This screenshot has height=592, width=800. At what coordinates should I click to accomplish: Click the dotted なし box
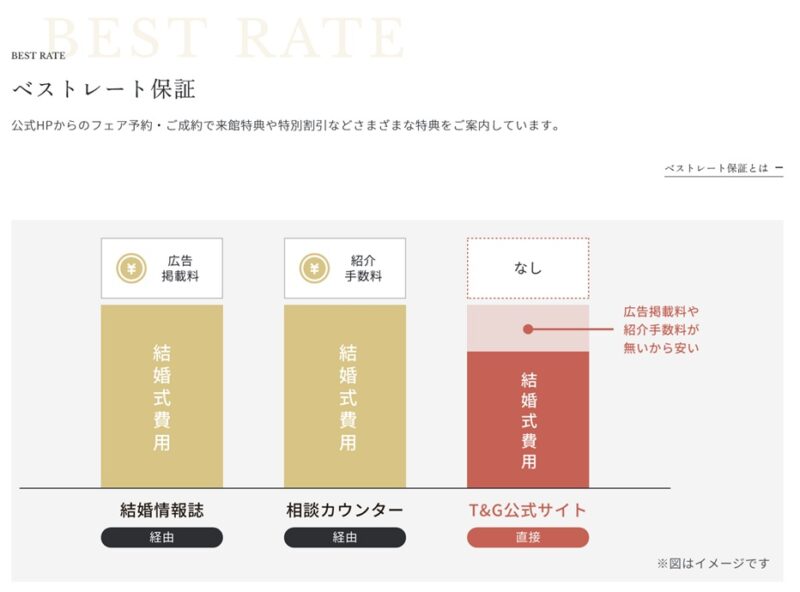pyautogui.click(x=528, y=268)
